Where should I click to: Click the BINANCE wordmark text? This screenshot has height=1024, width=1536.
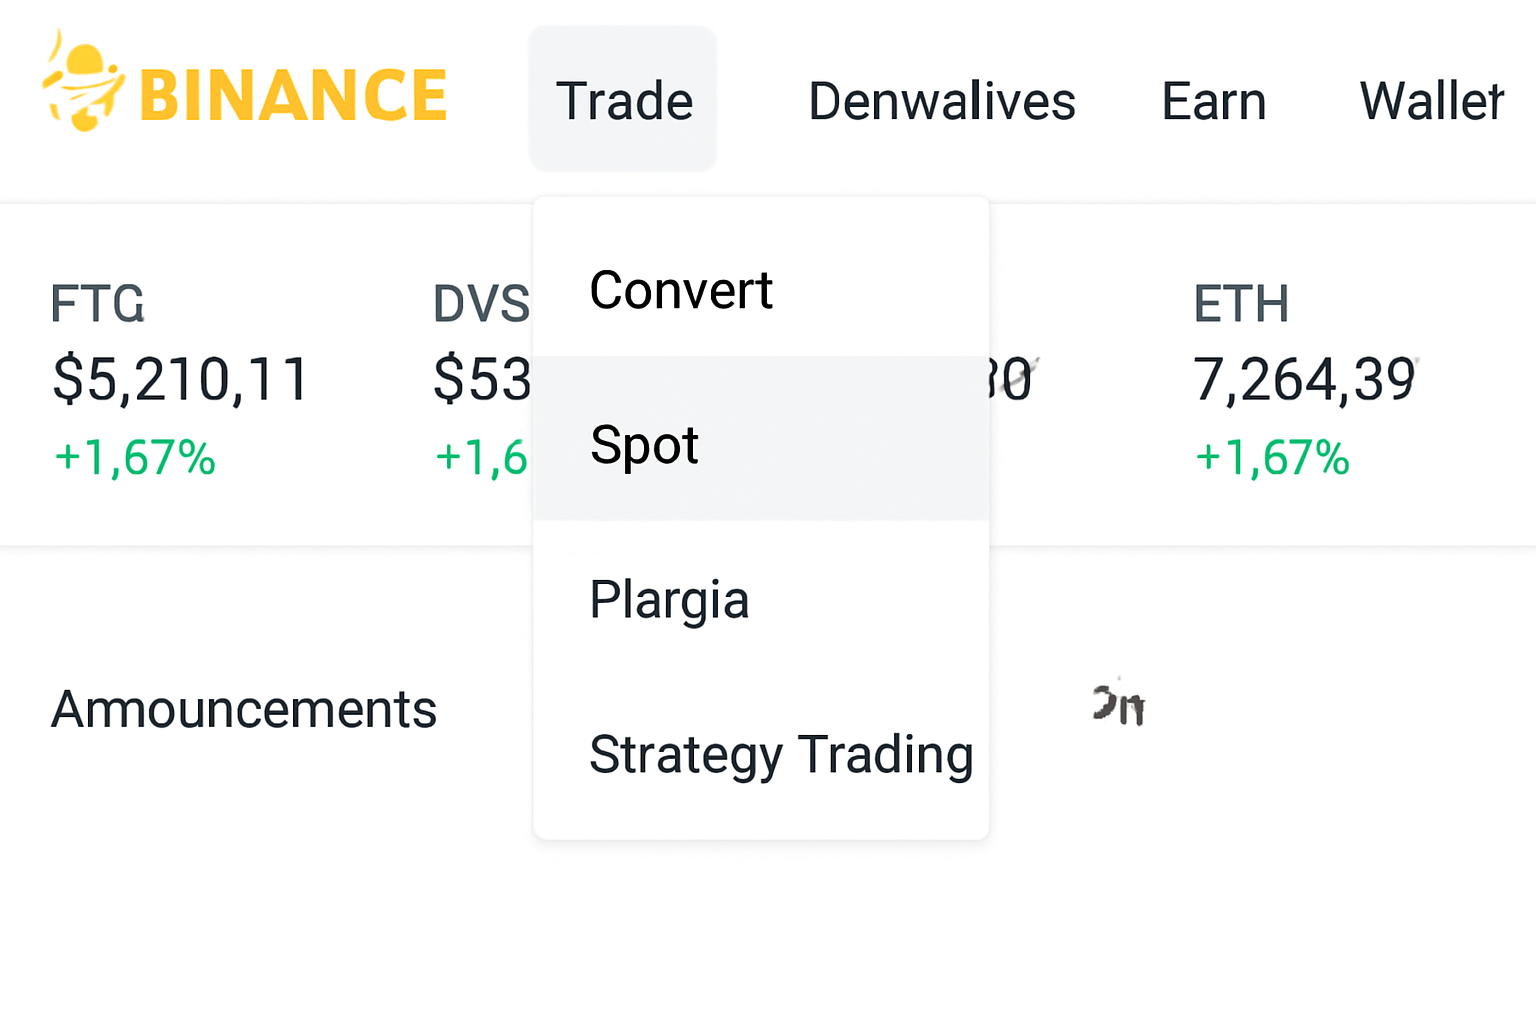point(293,96)
